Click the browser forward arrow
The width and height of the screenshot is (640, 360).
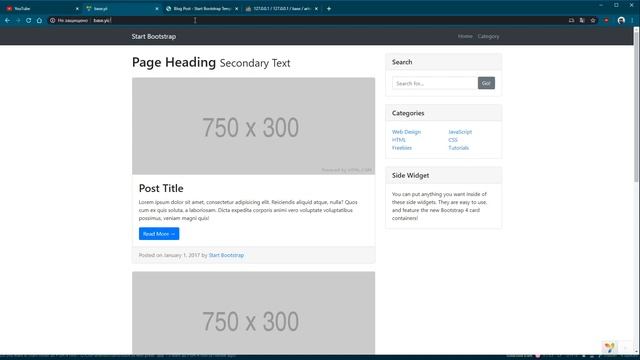tap(18, 20)
